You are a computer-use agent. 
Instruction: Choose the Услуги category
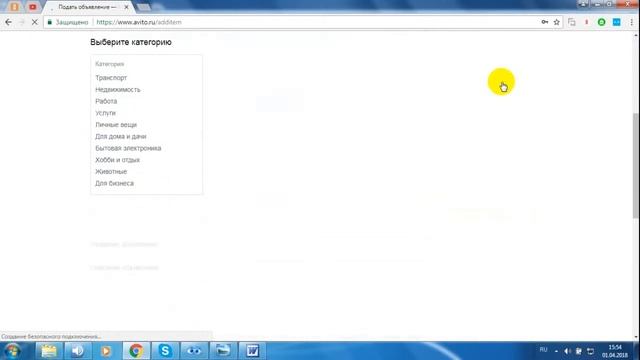coord(105,113)
